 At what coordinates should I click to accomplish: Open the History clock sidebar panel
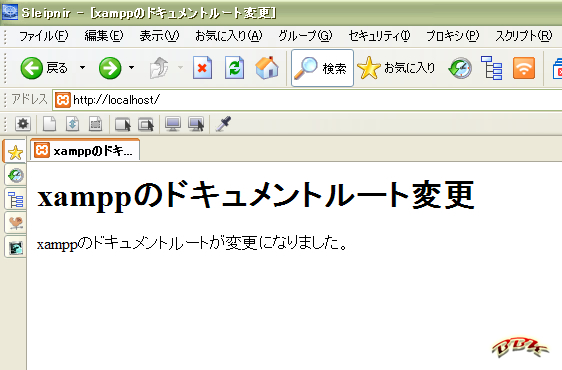tap(15, 175)
